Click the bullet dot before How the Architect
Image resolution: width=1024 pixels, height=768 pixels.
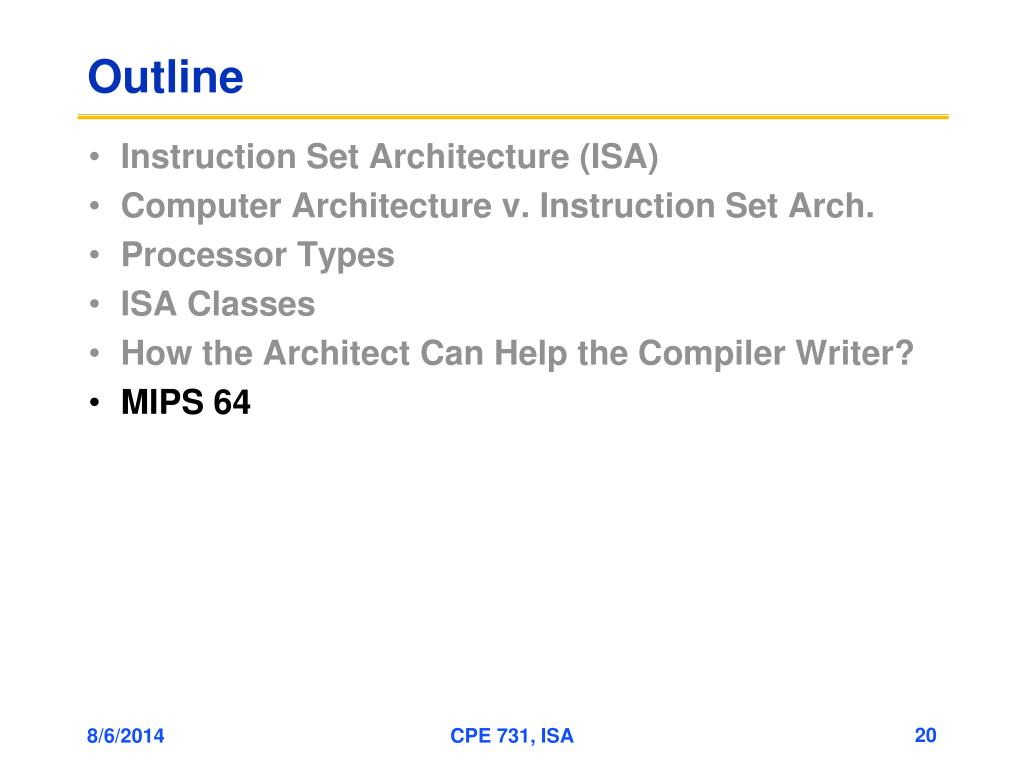[x=95, y=353]
